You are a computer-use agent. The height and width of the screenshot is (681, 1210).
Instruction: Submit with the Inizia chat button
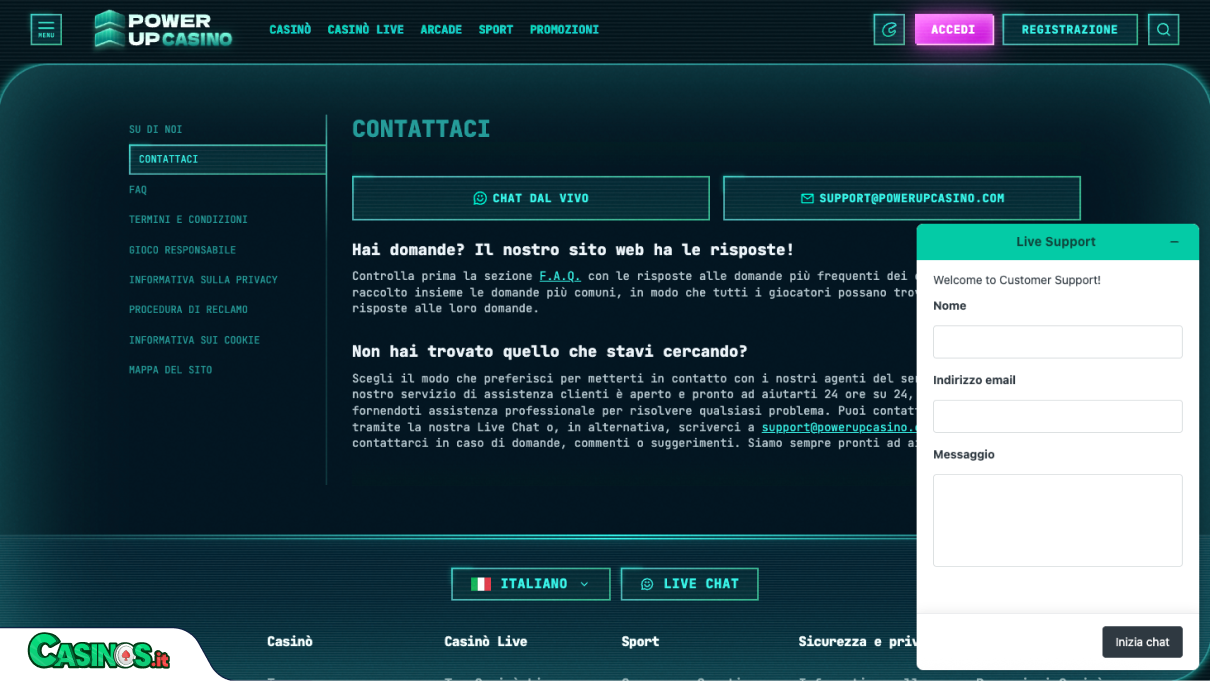pyautogui.click(x=1142, y=642)
